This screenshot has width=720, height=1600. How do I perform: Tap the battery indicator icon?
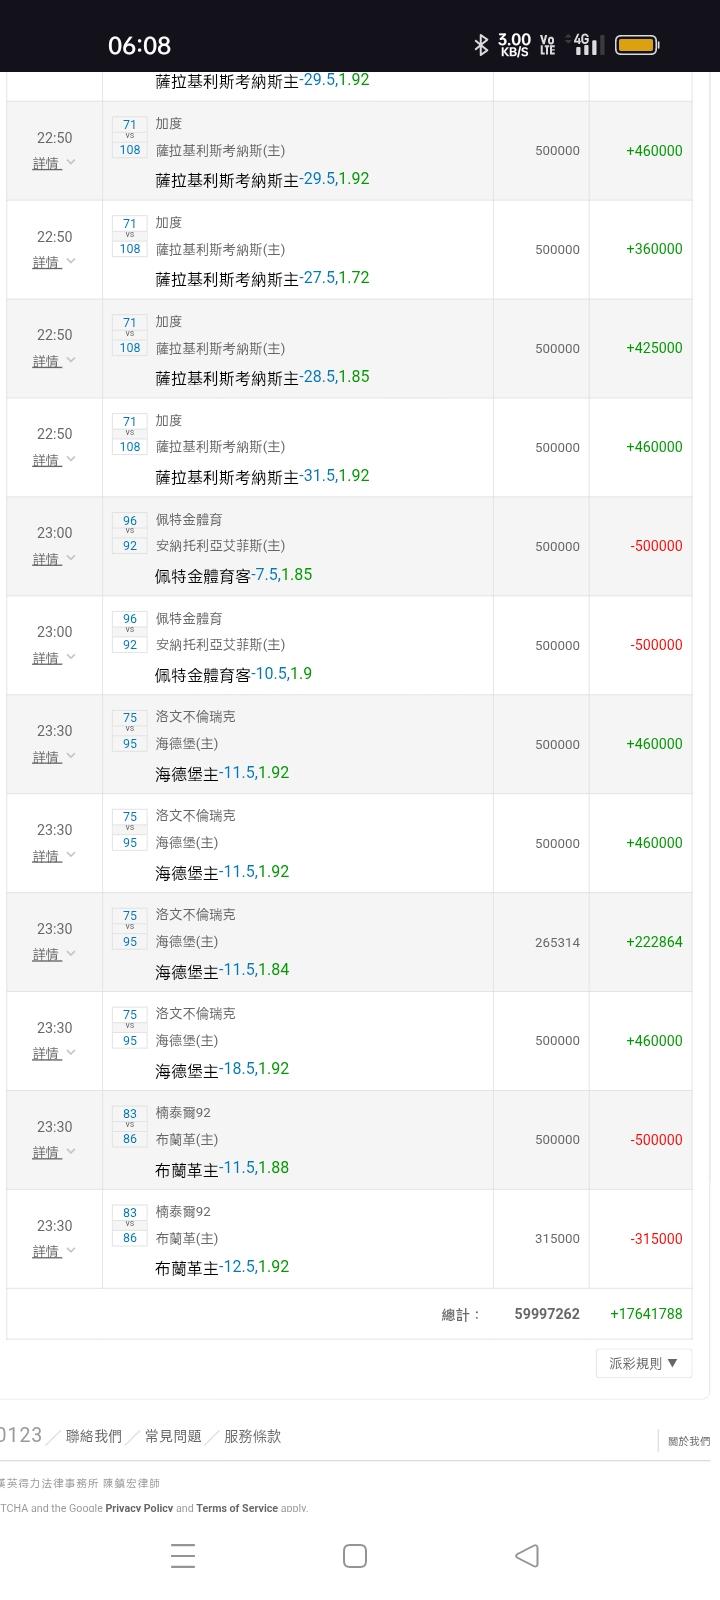tap(636, 44)
